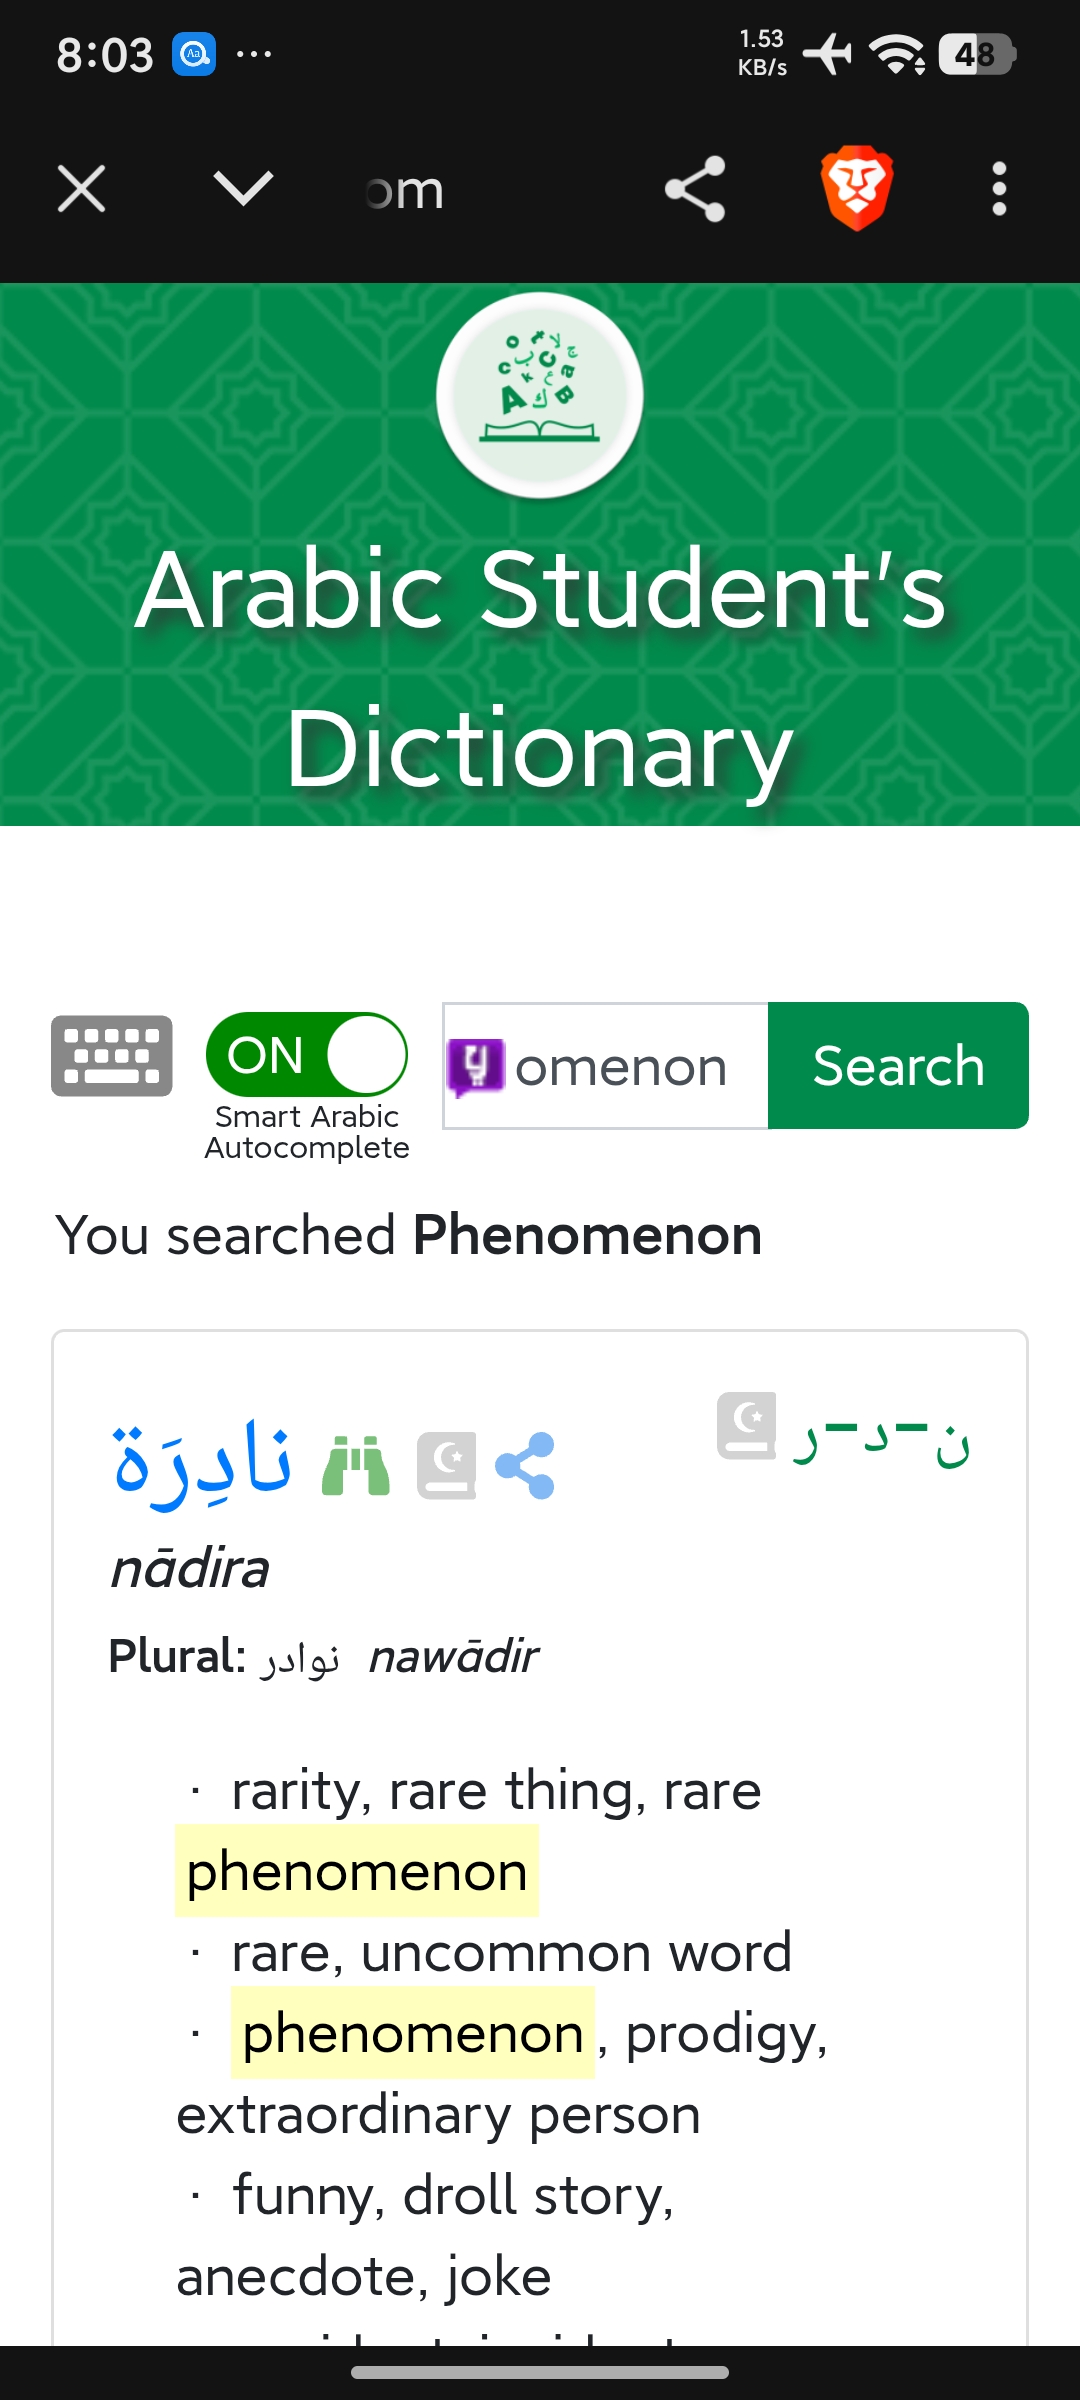
Task: Tap the Quran icon beside the root
Action: (x=747, y=1426)
